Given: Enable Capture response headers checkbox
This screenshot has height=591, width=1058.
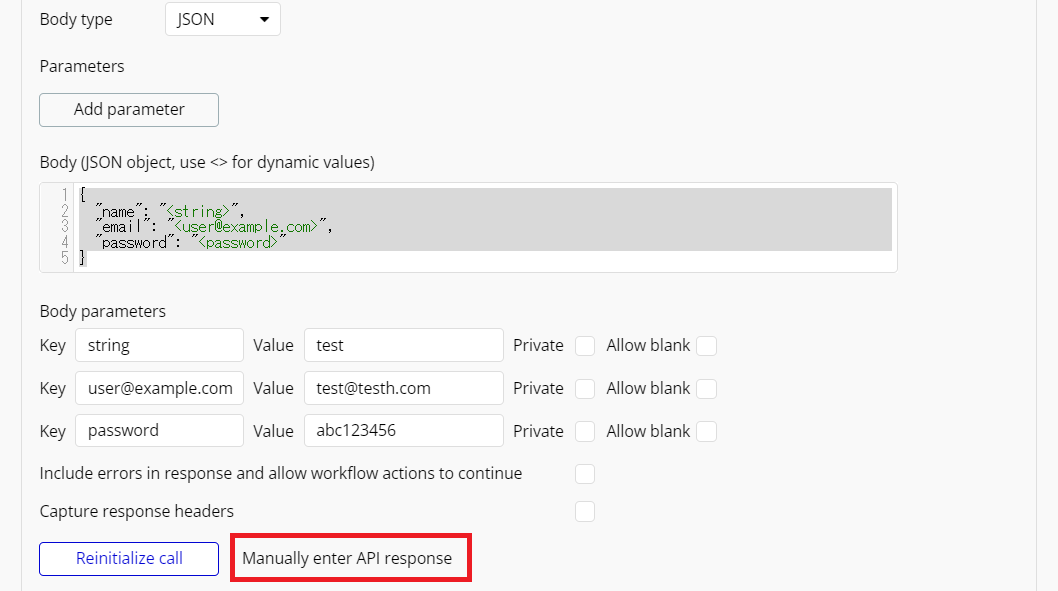Looking at the screenshot, I should click(585, 511).
